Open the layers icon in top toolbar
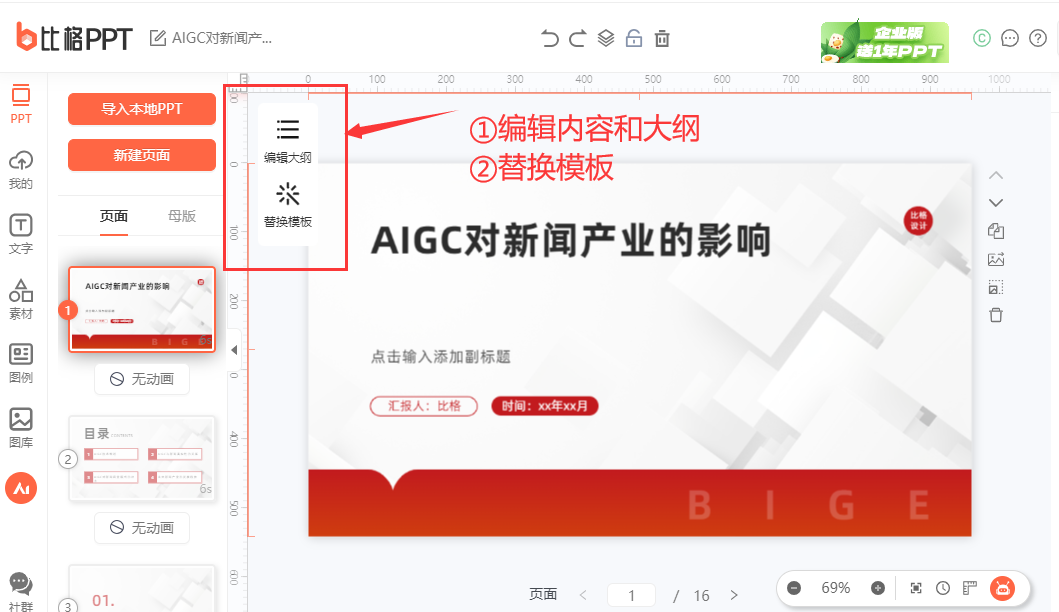This screenshot has height=612, width=1059. pos(606,38)
